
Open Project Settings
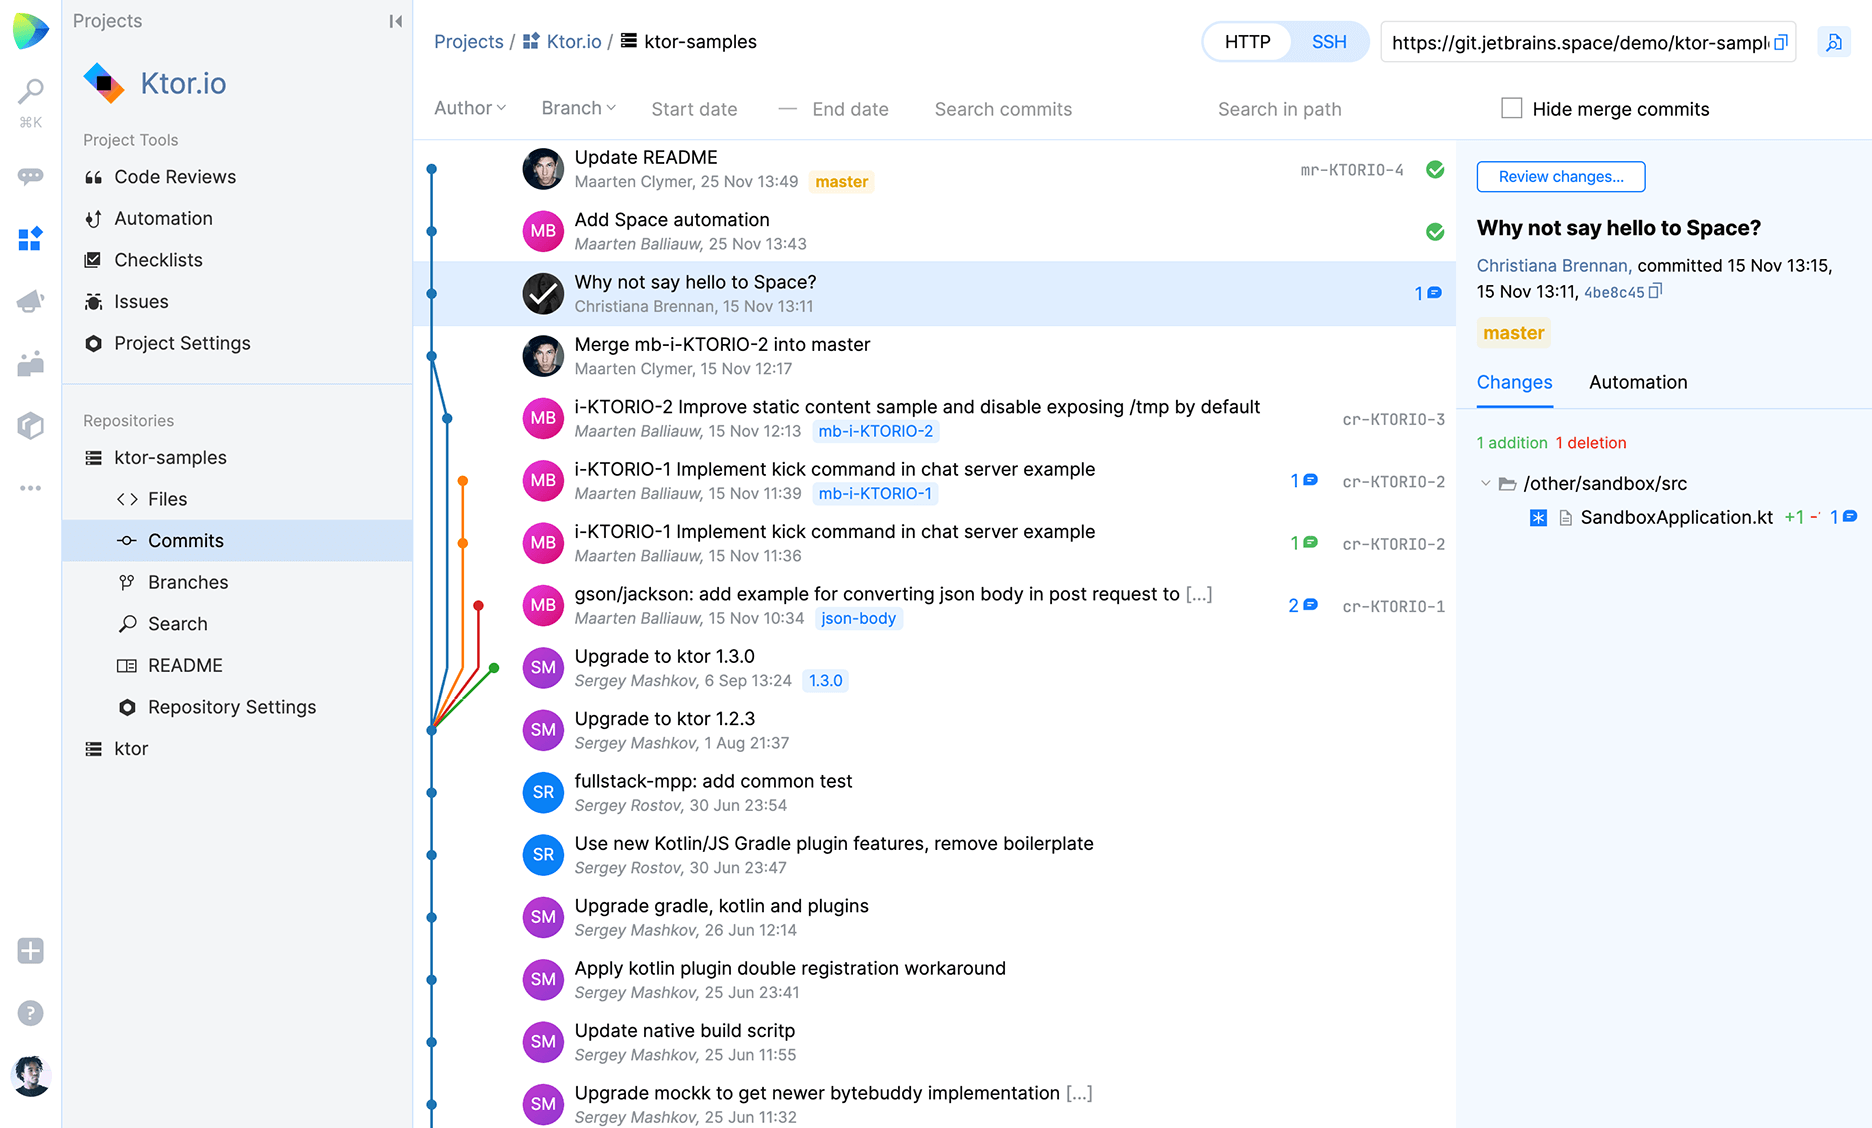pyautogui.click(x=182, y=343)
